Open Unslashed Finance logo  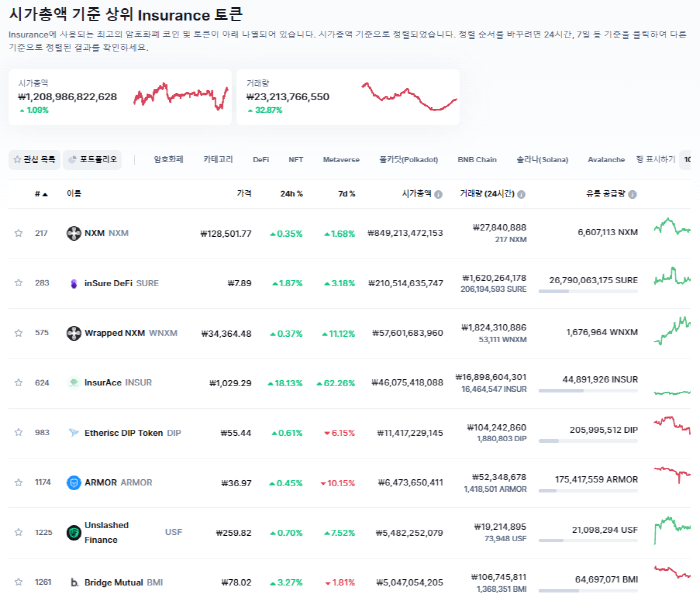pyautogui.click(x=74, y=532)
